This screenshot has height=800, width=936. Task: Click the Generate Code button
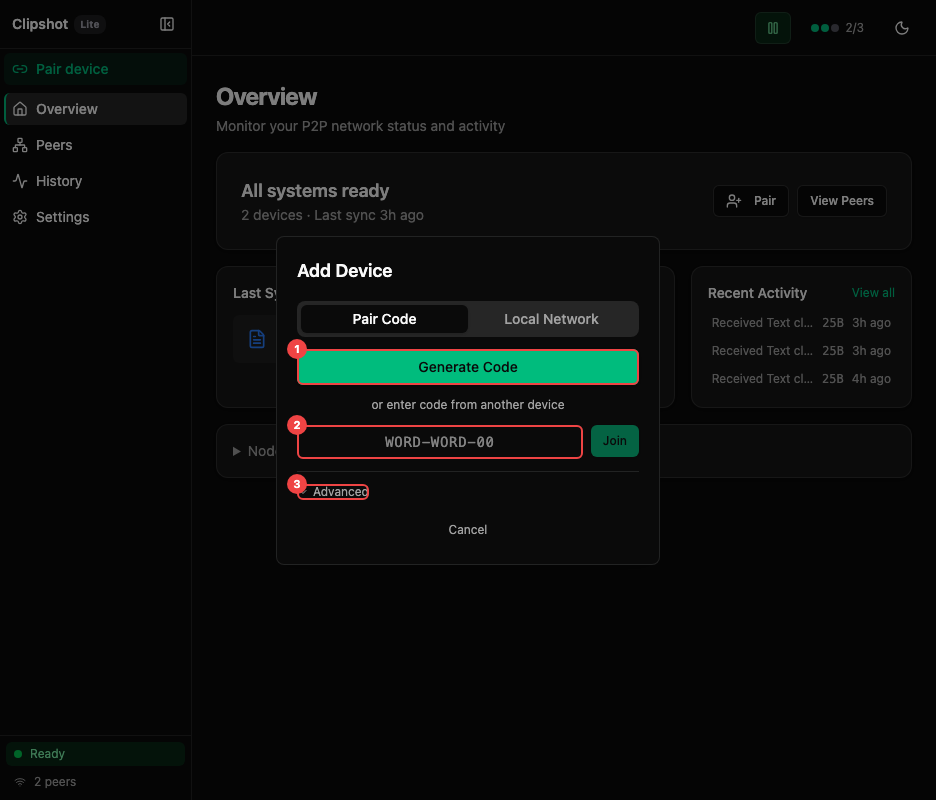pos(467,367)
